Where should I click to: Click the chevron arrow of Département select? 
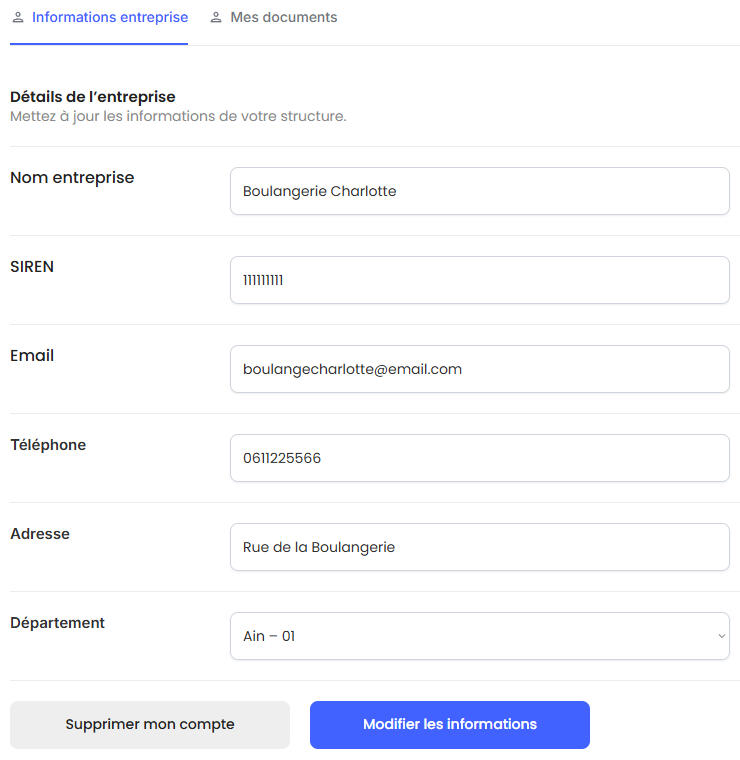click(721, 636)
